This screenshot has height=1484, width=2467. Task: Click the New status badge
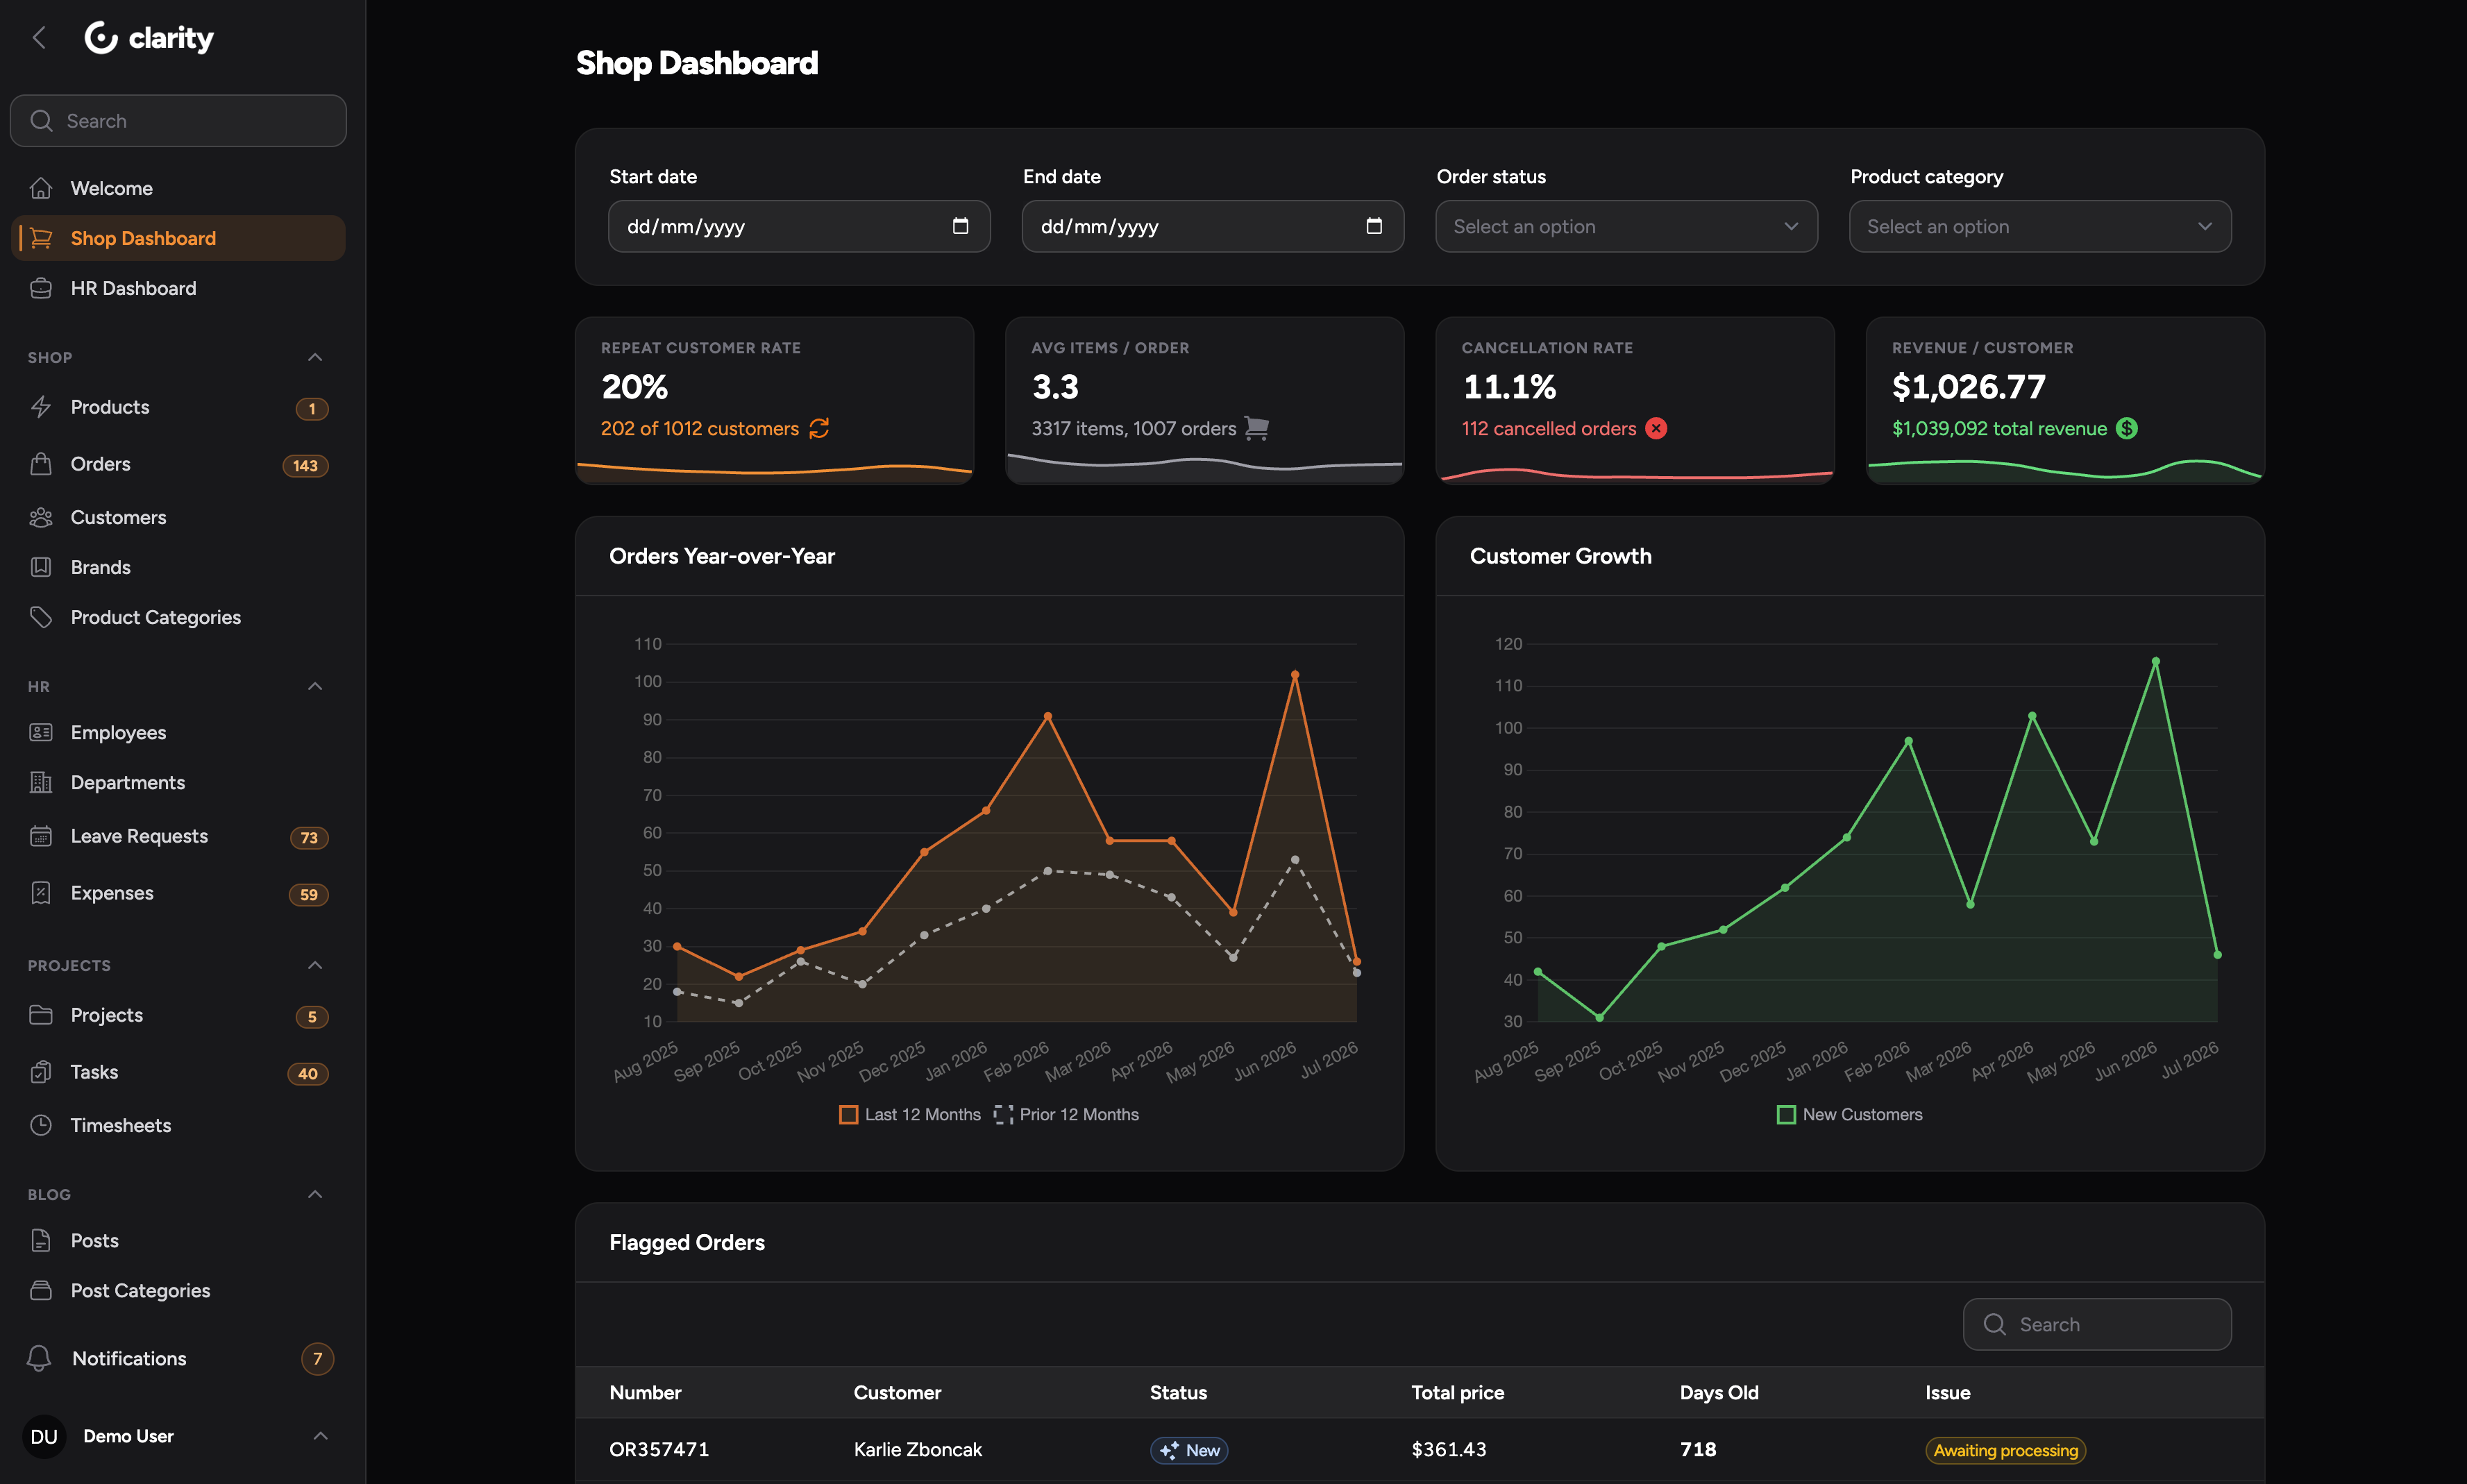[x=1188, y=1450]
